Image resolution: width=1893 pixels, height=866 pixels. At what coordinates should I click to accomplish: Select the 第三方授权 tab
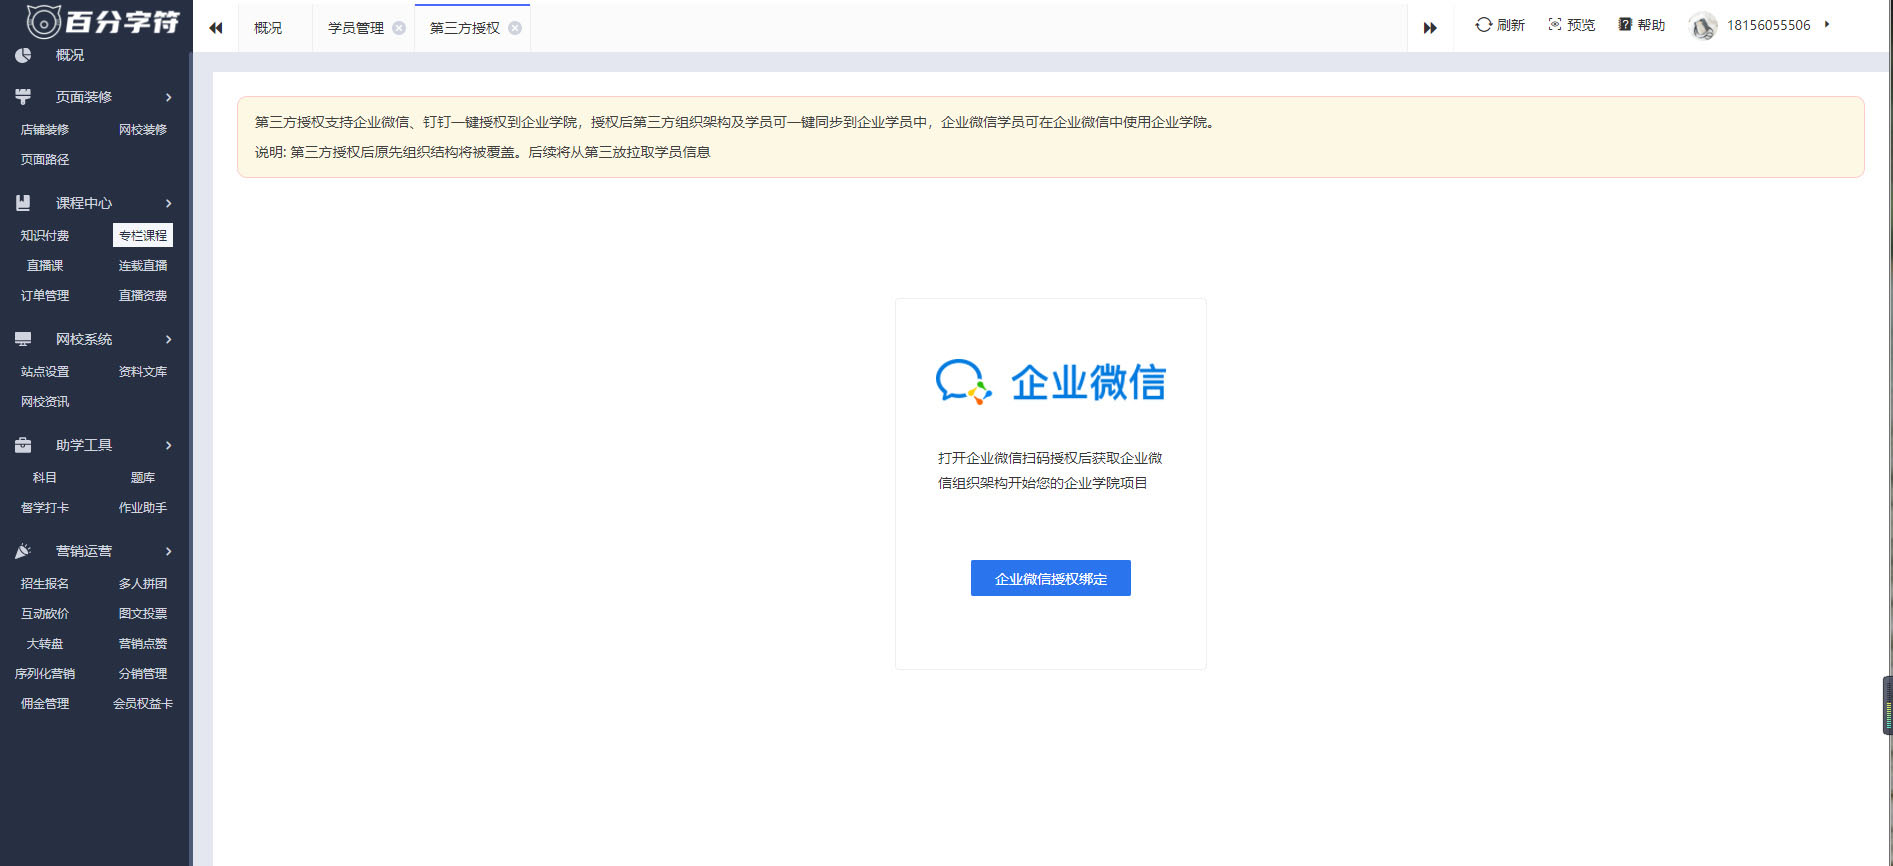click(x=465, y=28)
